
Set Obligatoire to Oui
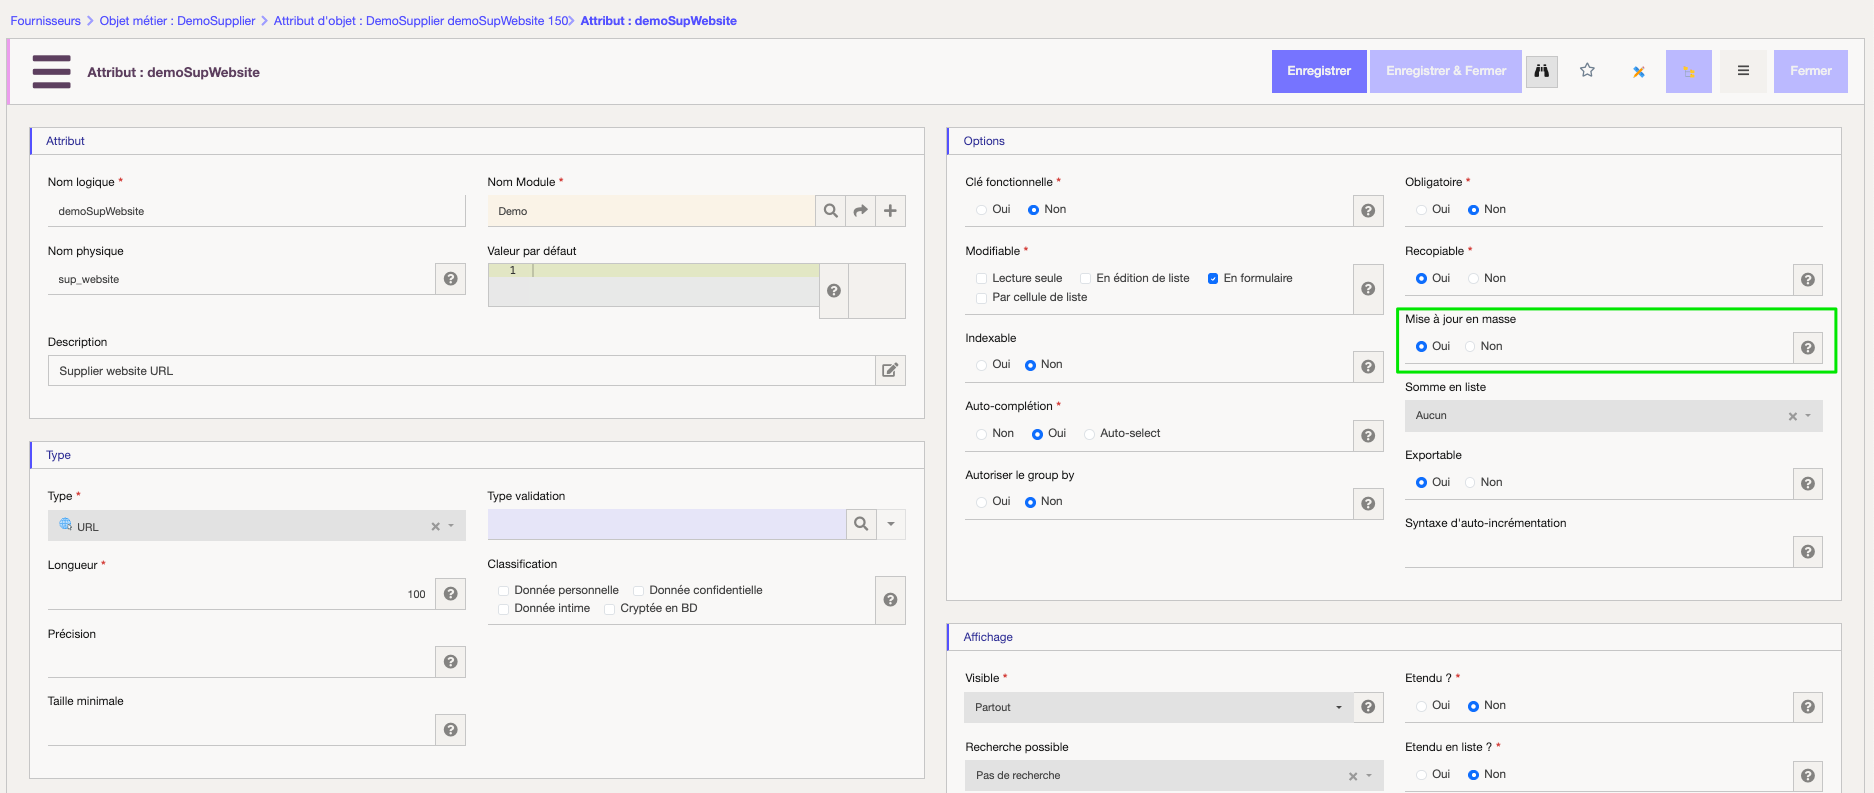pyautogui.click(x=1422, y=210)
